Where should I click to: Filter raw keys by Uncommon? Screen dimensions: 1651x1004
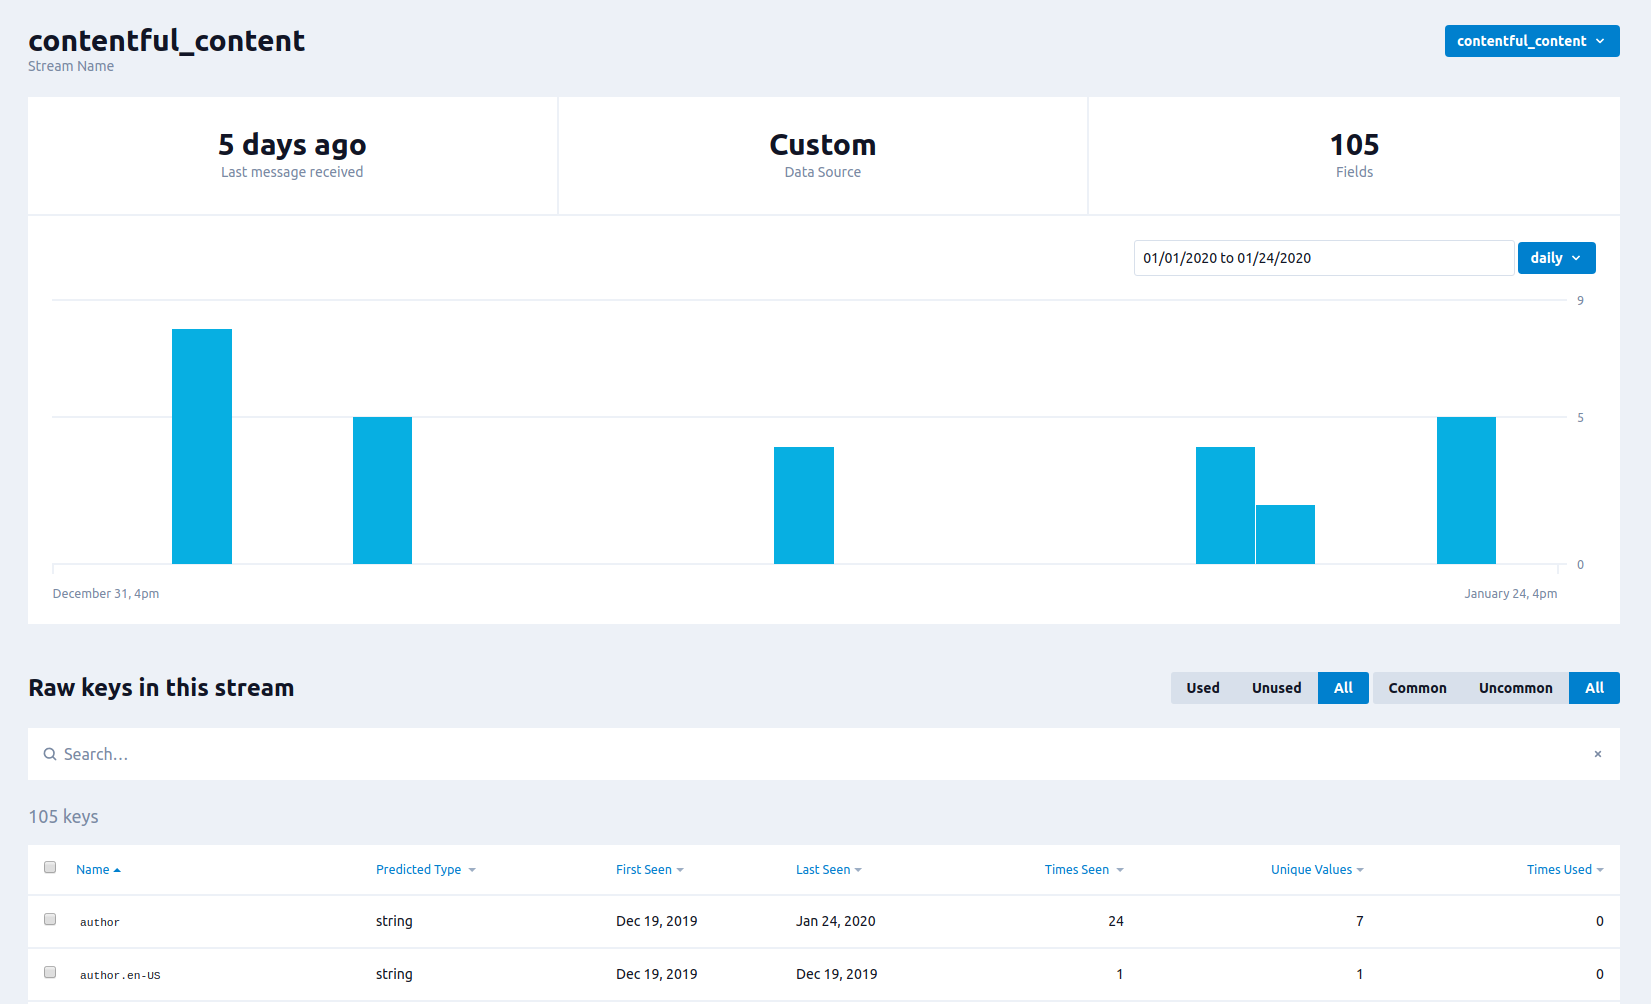1516,688
